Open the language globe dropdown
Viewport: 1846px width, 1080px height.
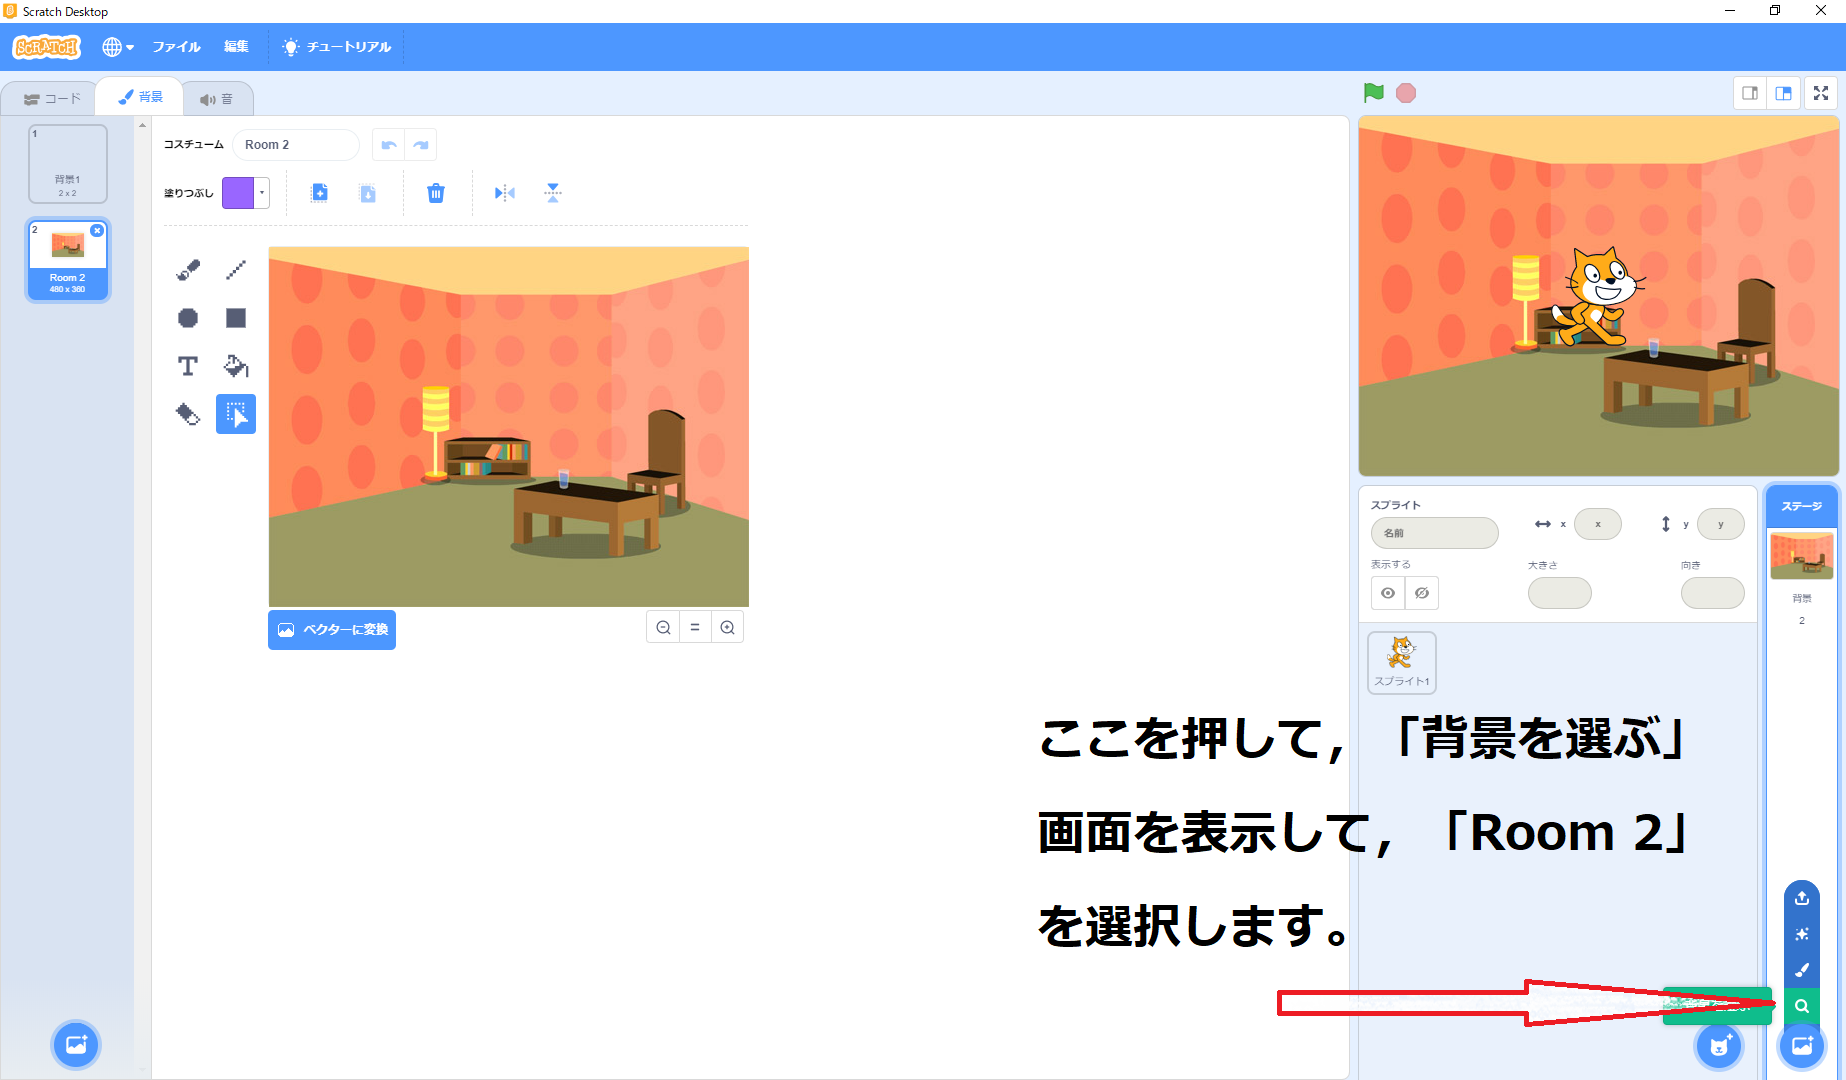click(117, 47)
